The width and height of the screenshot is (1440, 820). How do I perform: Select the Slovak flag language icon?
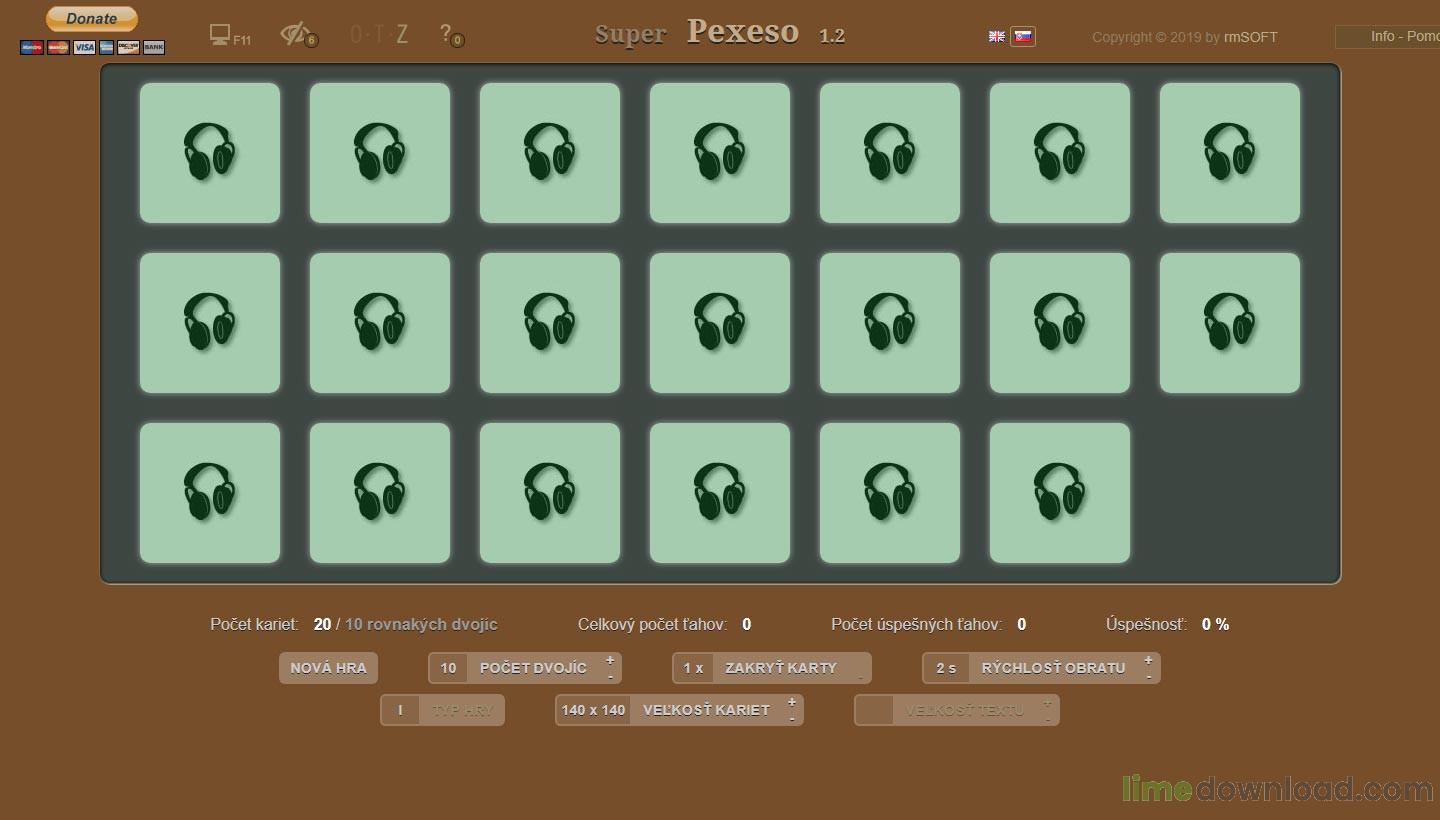click(1023, 37)
